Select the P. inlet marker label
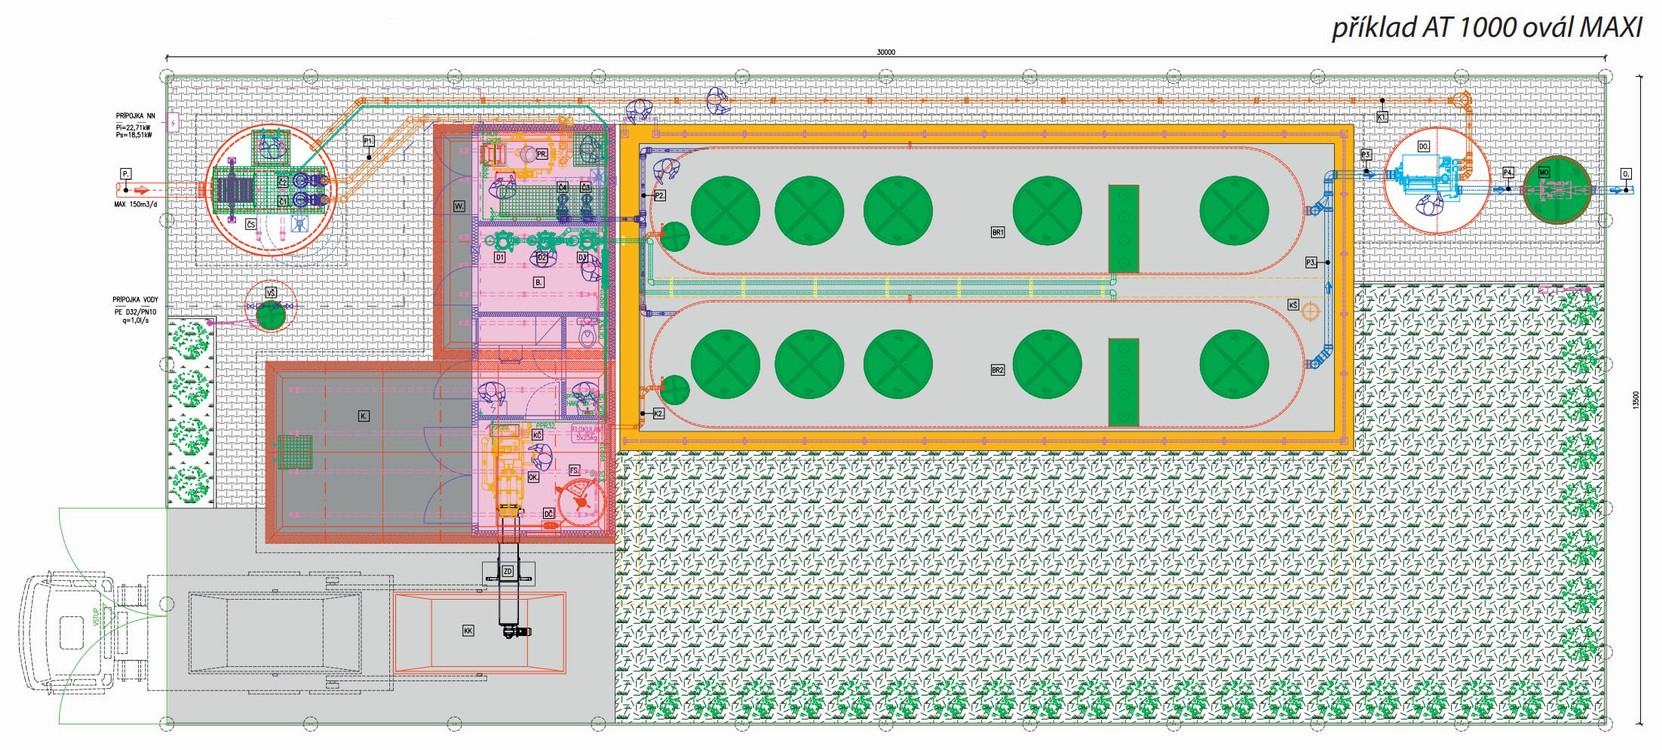Viewport: 1662px width, 750px height. click(125, 174)
